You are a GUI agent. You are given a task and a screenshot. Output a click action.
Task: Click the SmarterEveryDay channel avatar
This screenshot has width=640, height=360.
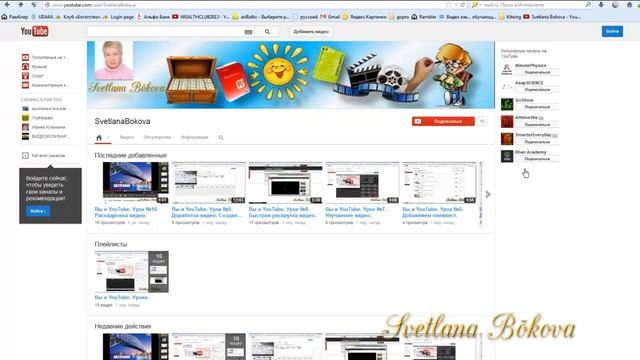point(507,139)
